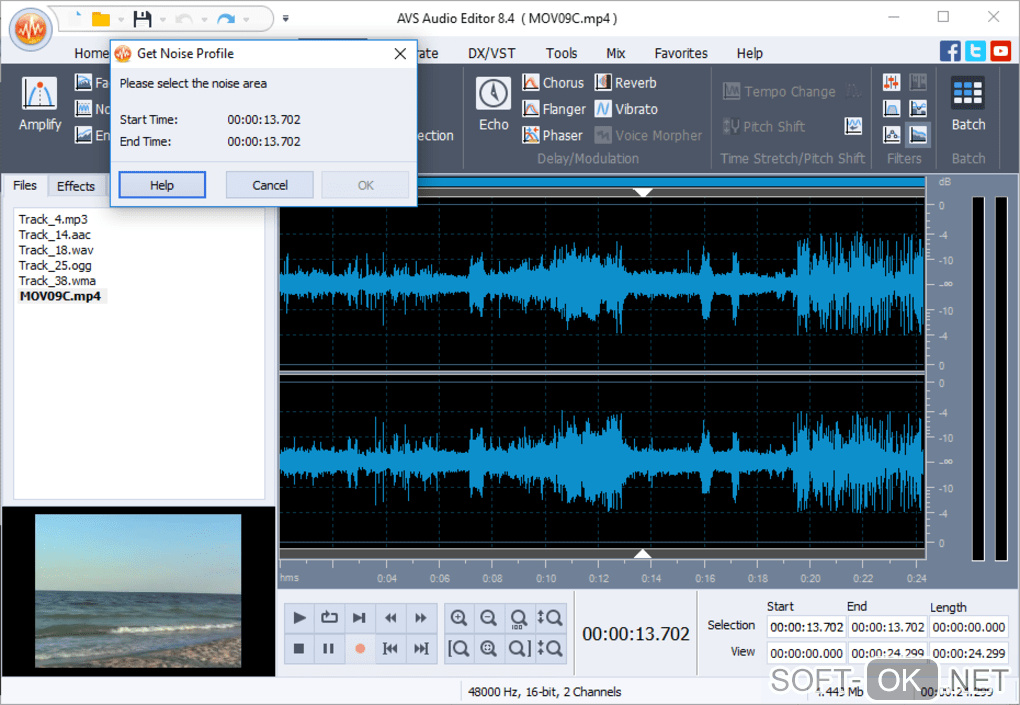Switch to the Effects panel tab
The image size is (1020, 705).
point(76,186)
